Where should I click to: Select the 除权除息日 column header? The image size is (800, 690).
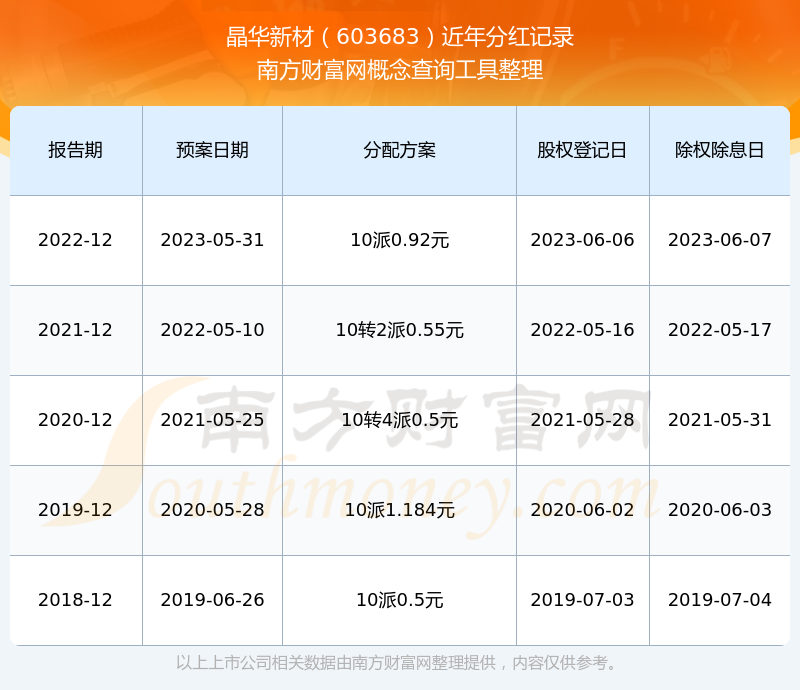coord(719,150)
